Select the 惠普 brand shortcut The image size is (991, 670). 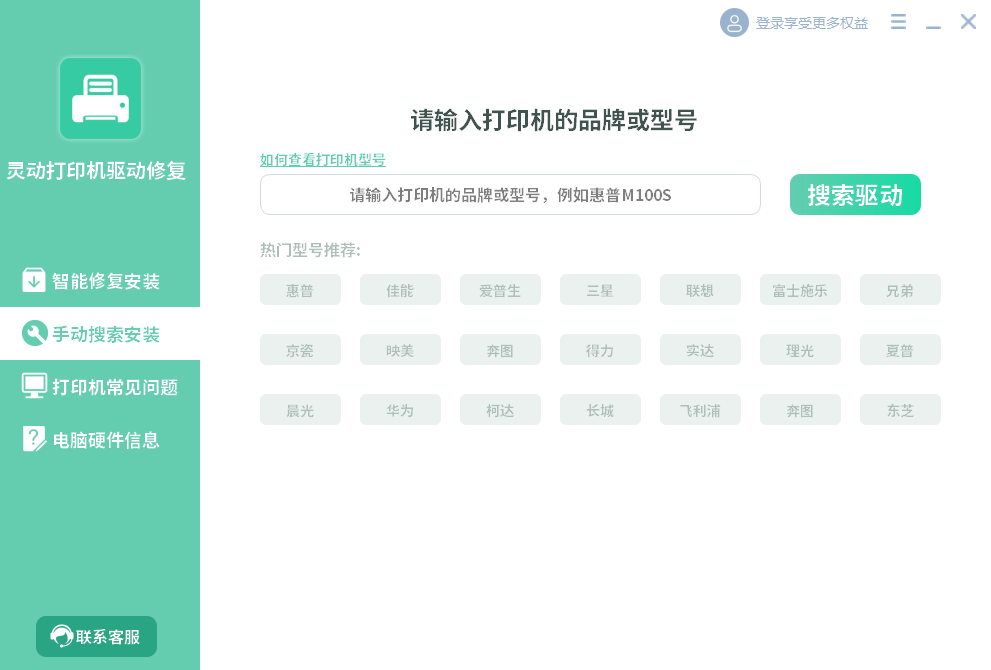(x=300, y=289)
